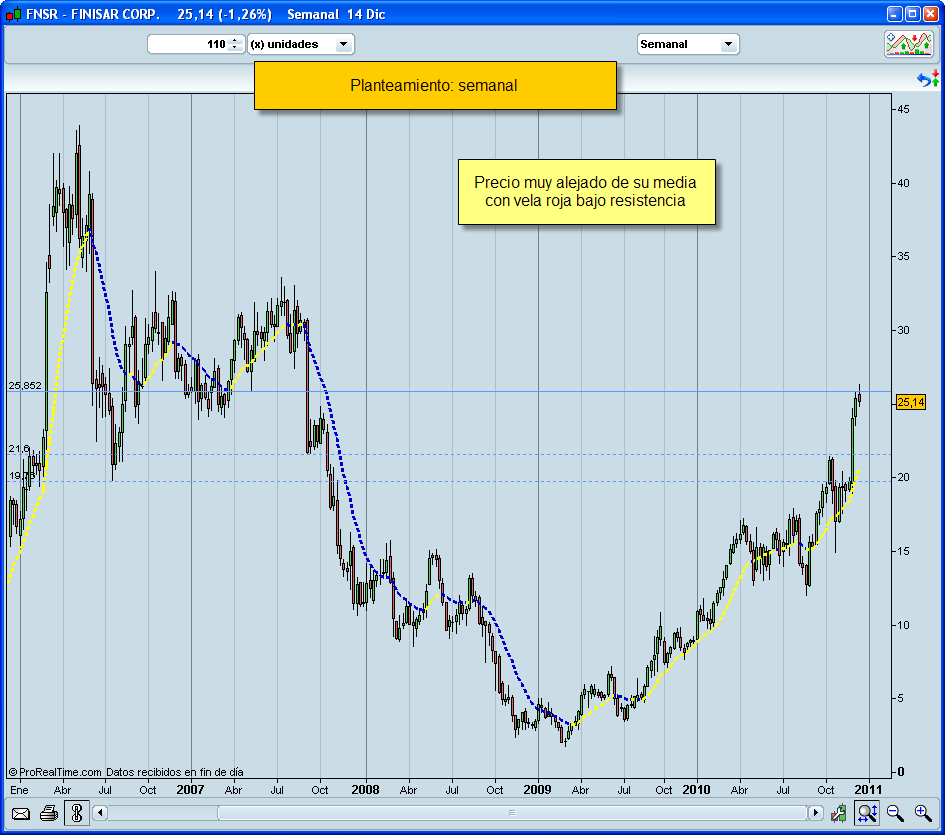Open the chart style selector icon top-right

click(909, 43)
